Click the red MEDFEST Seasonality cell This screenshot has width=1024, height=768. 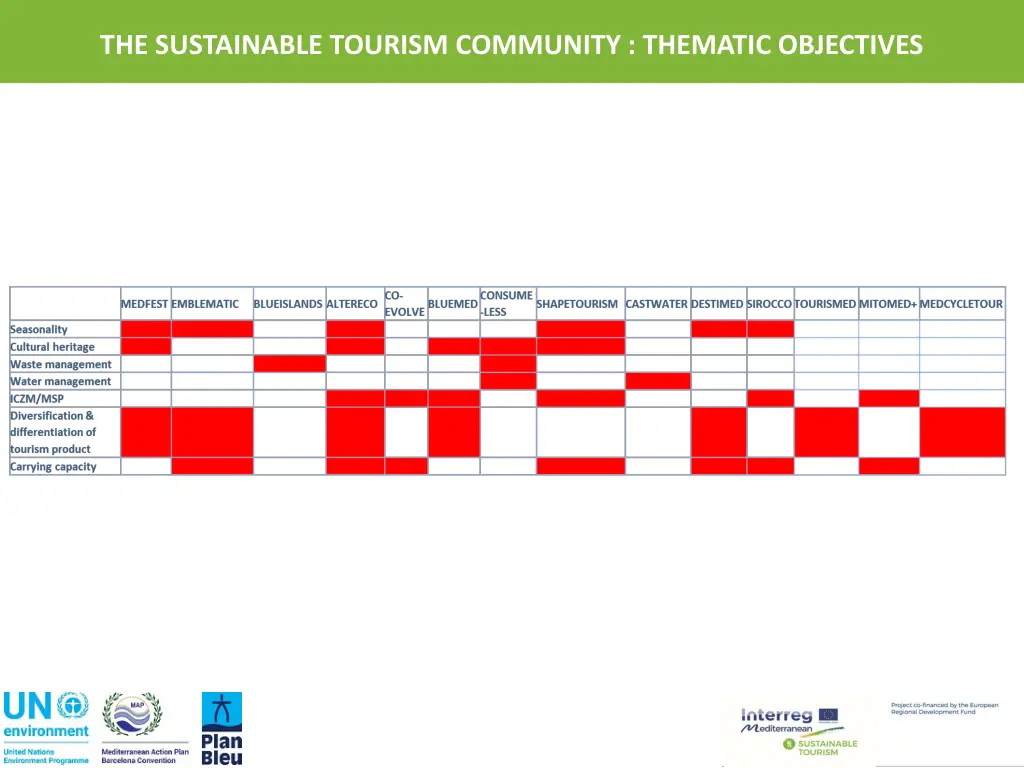click(x=146, y=329)
